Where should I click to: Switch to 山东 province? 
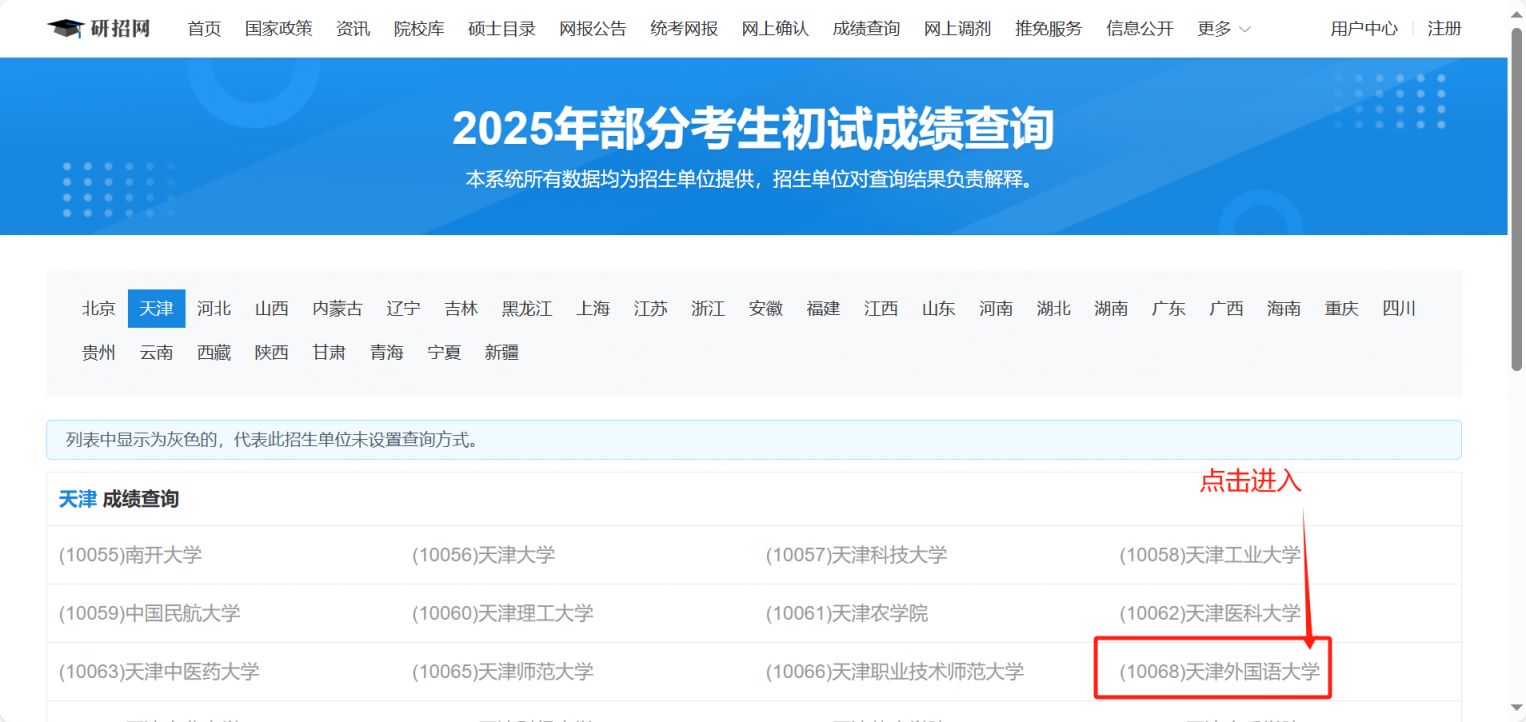939,309
